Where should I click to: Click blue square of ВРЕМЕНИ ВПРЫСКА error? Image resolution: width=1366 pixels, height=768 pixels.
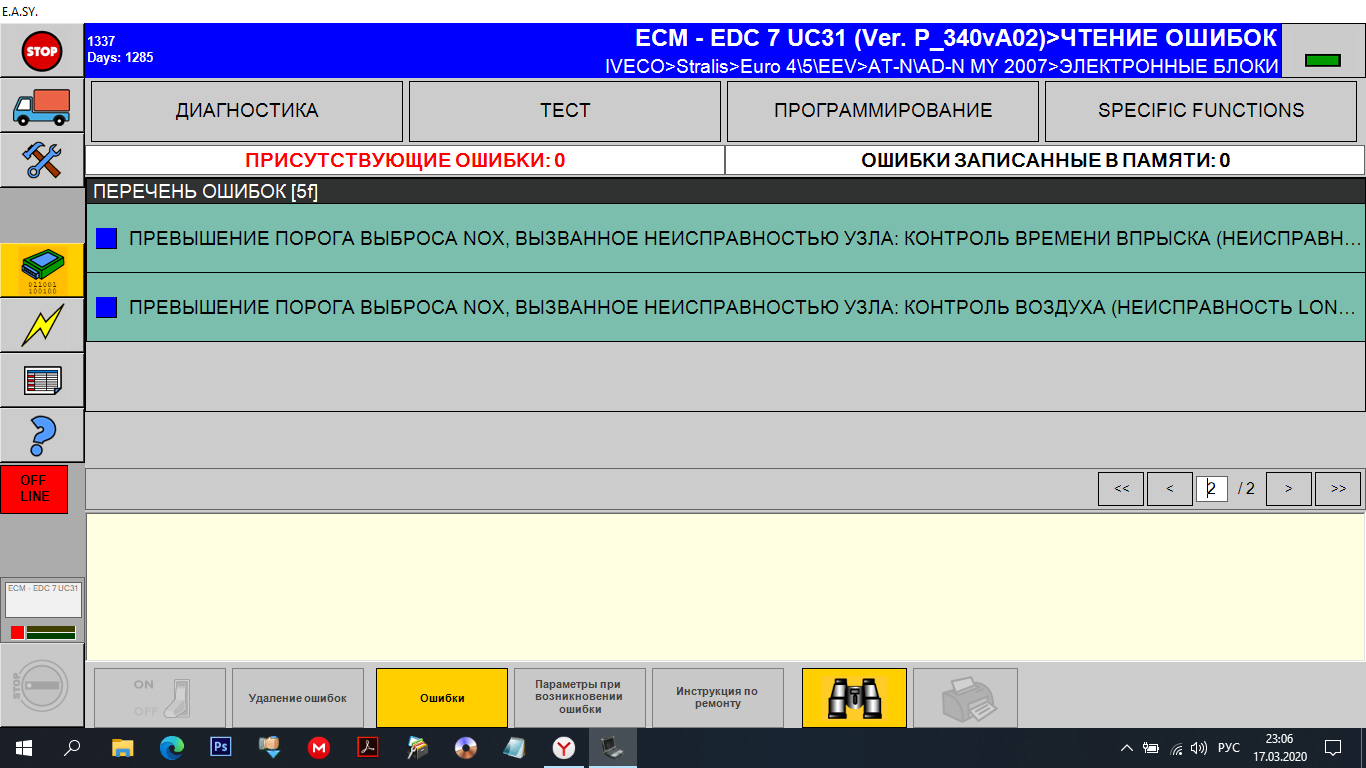click(106, 239)
